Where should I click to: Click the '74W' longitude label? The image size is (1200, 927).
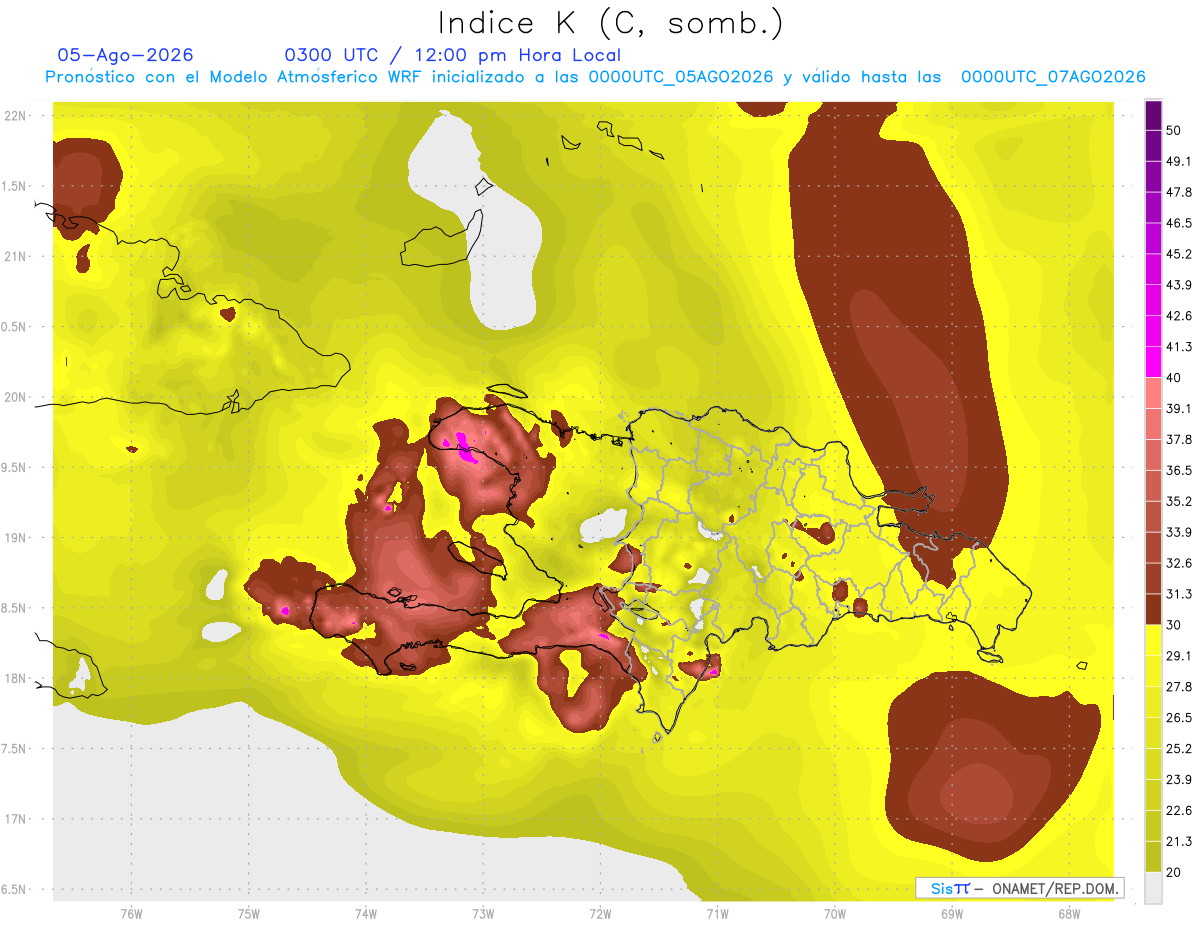[x=365, y=914]
